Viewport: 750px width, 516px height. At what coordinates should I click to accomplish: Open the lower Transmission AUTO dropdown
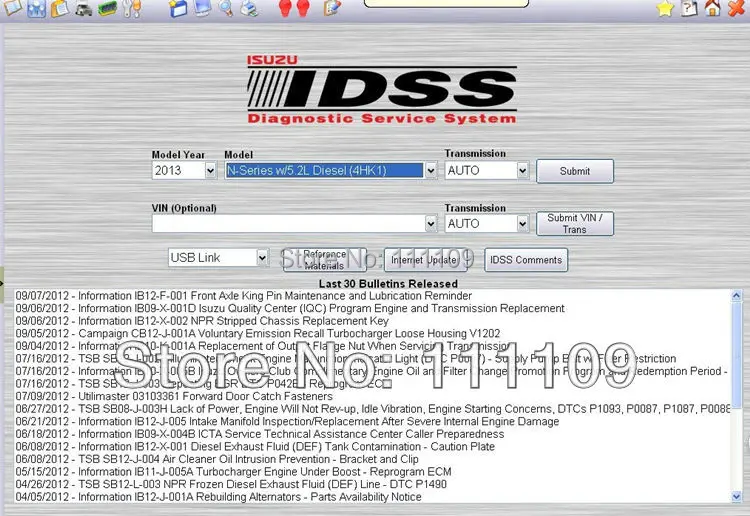486,223
